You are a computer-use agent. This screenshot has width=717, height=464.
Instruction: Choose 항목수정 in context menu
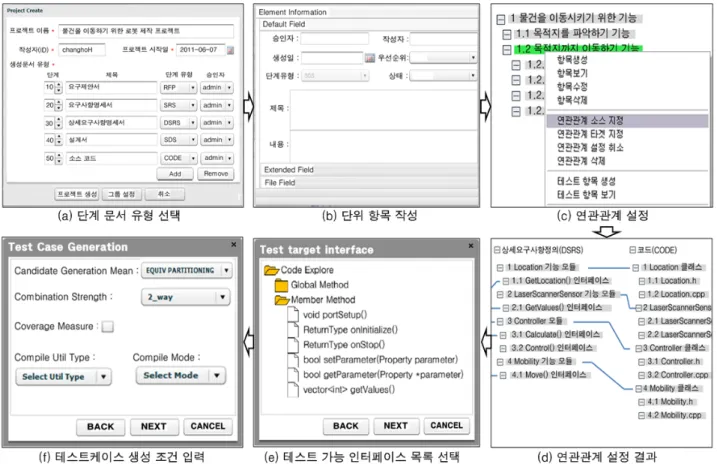[572, 87]
